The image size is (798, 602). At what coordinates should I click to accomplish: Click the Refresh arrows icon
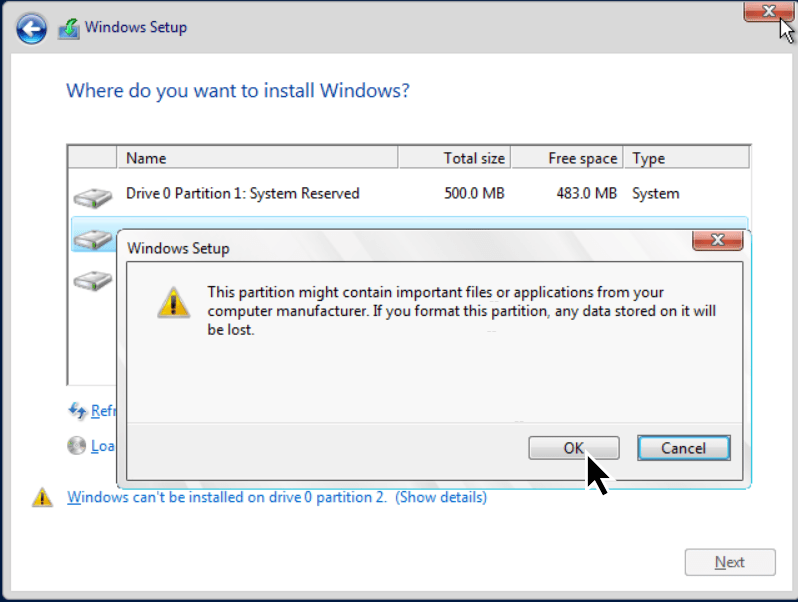click(77, 410)
